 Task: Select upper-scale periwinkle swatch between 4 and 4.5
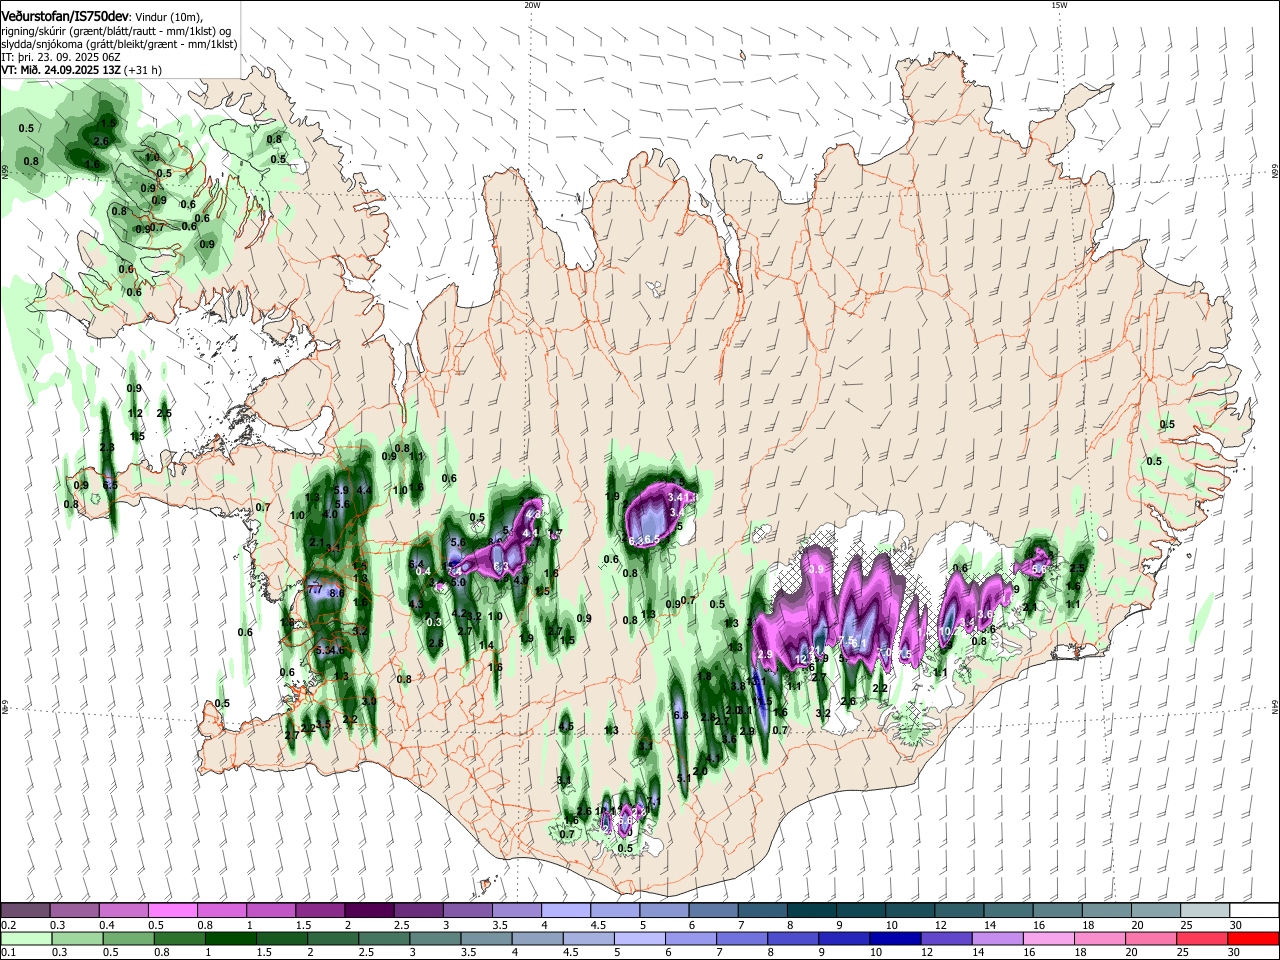[x=566, y=911]
